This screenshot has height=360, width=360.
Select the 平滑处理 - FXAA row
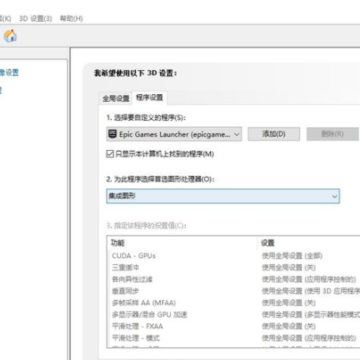point(233,326)
